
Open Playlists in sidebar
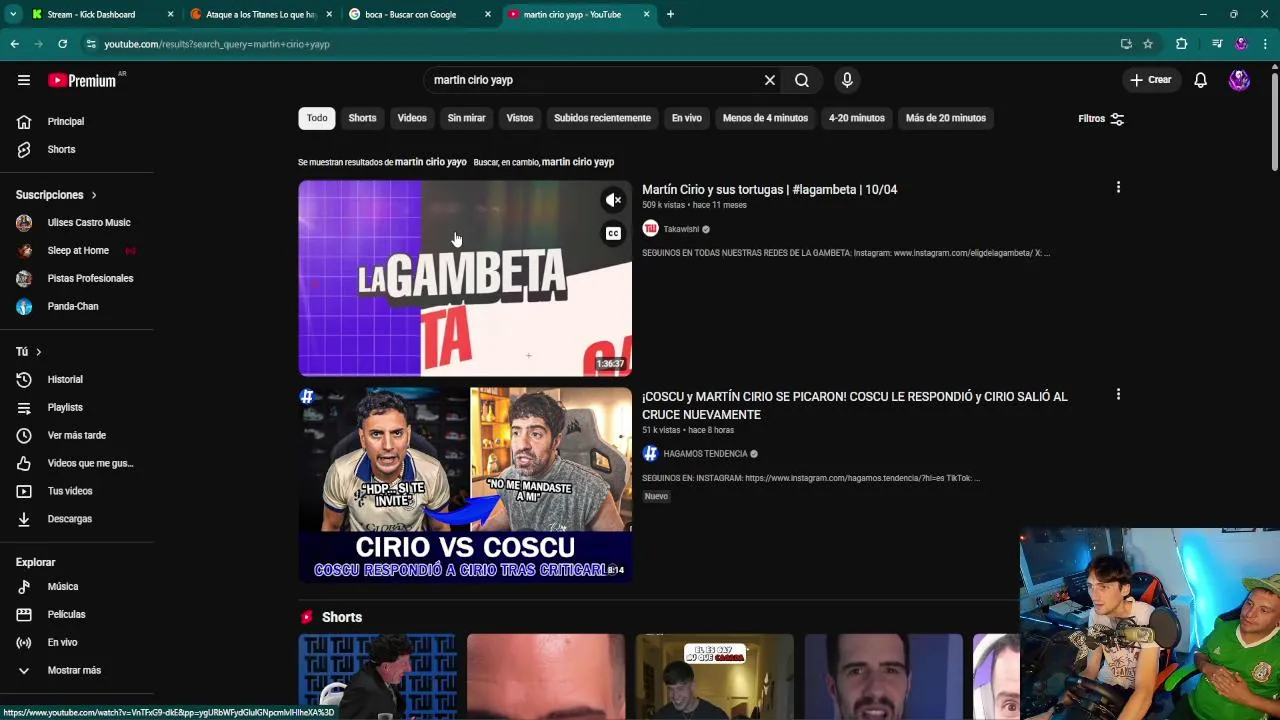click(77, 407)
